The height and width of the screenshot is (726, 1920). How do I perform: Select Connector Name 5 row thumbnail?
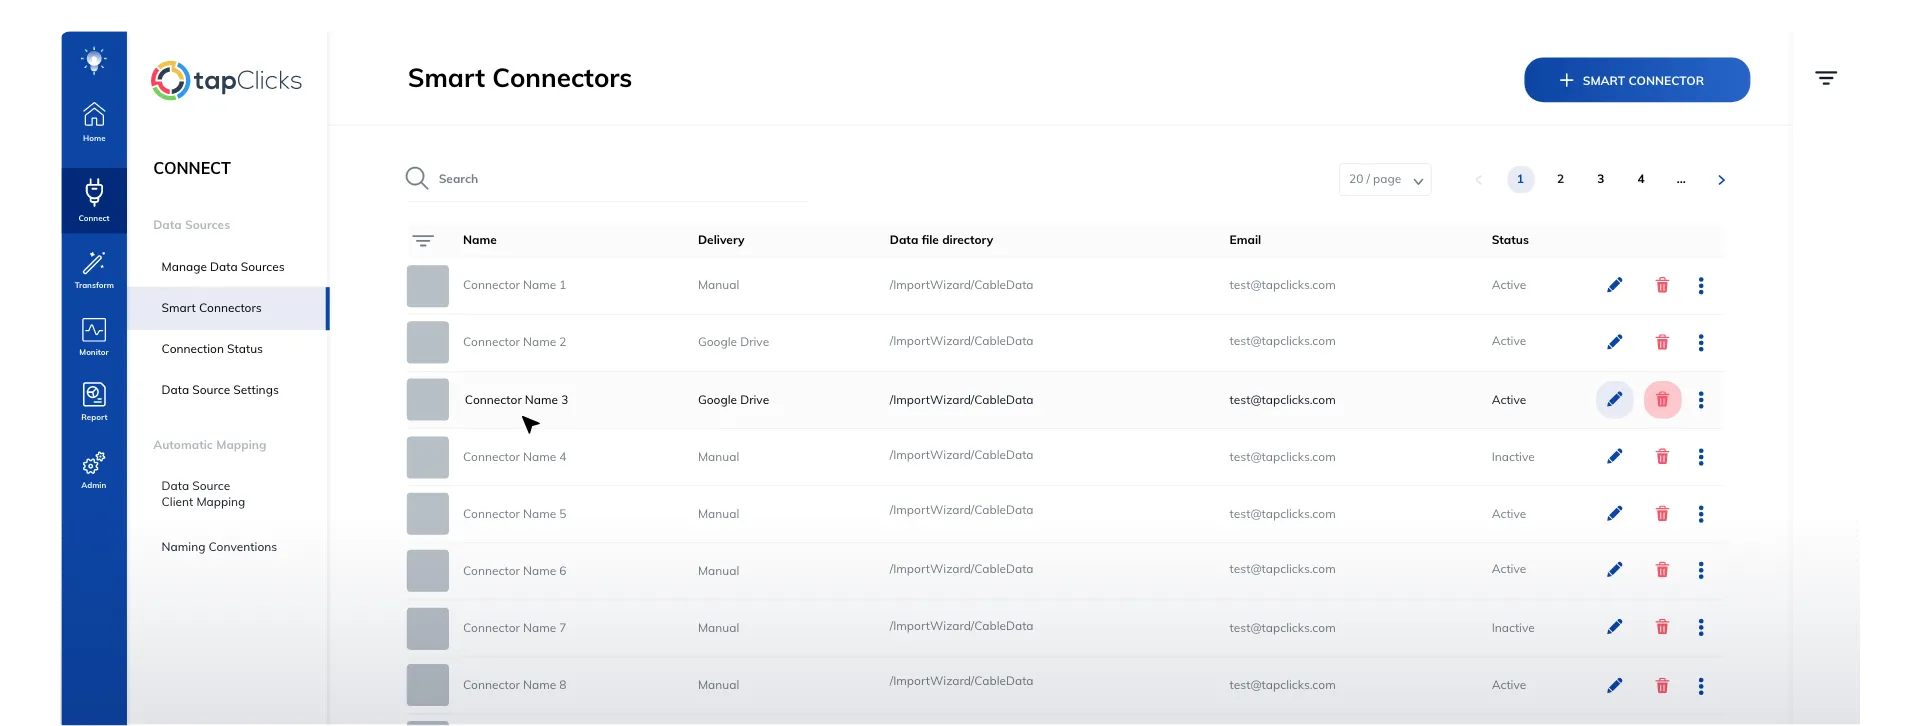[x=428, y=514]
